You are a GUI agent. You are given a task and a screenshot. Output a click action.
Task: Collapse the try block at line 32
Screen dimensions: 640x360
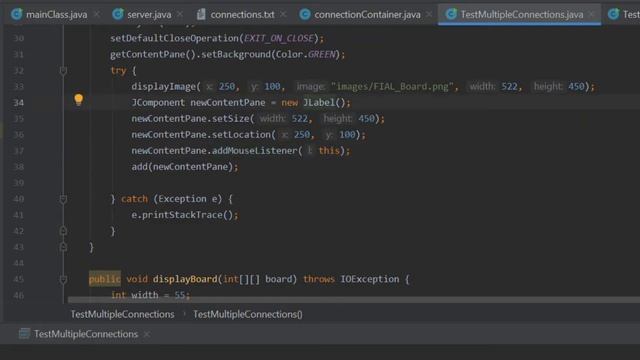pos(63,71)
